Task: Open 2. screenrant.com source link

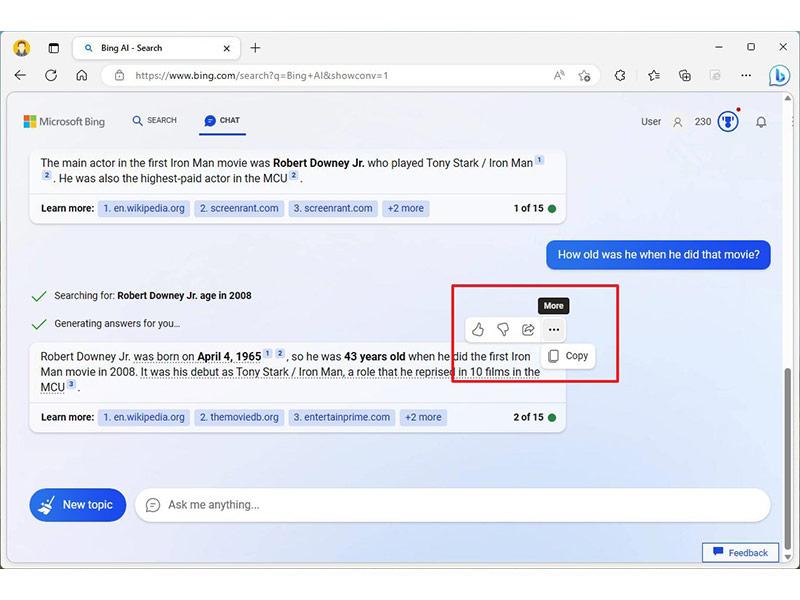Action: (239, 208)
